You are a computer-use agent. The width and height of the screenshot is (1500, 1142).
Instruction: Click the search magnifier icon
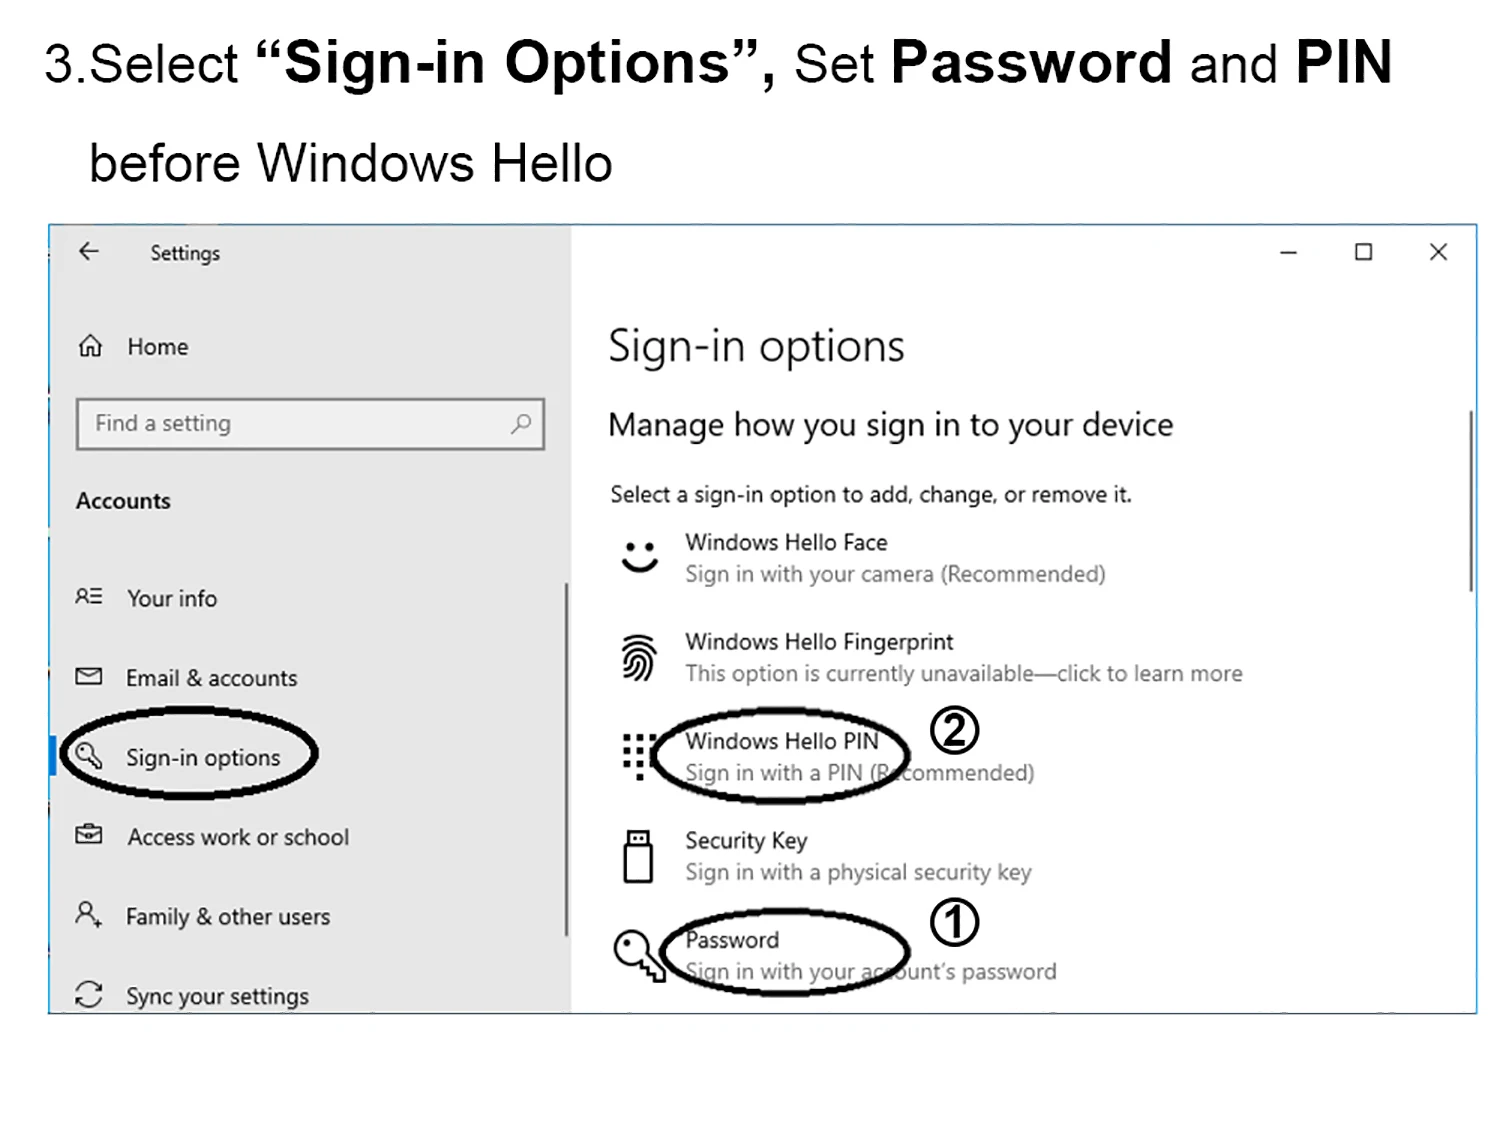(x=520, y=424)
